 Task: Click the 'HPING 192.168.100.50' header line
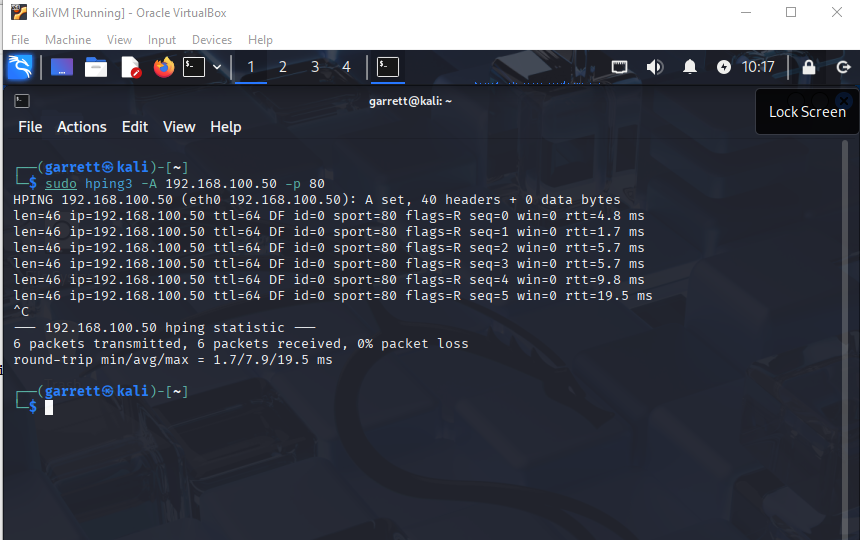coord(316,200)
